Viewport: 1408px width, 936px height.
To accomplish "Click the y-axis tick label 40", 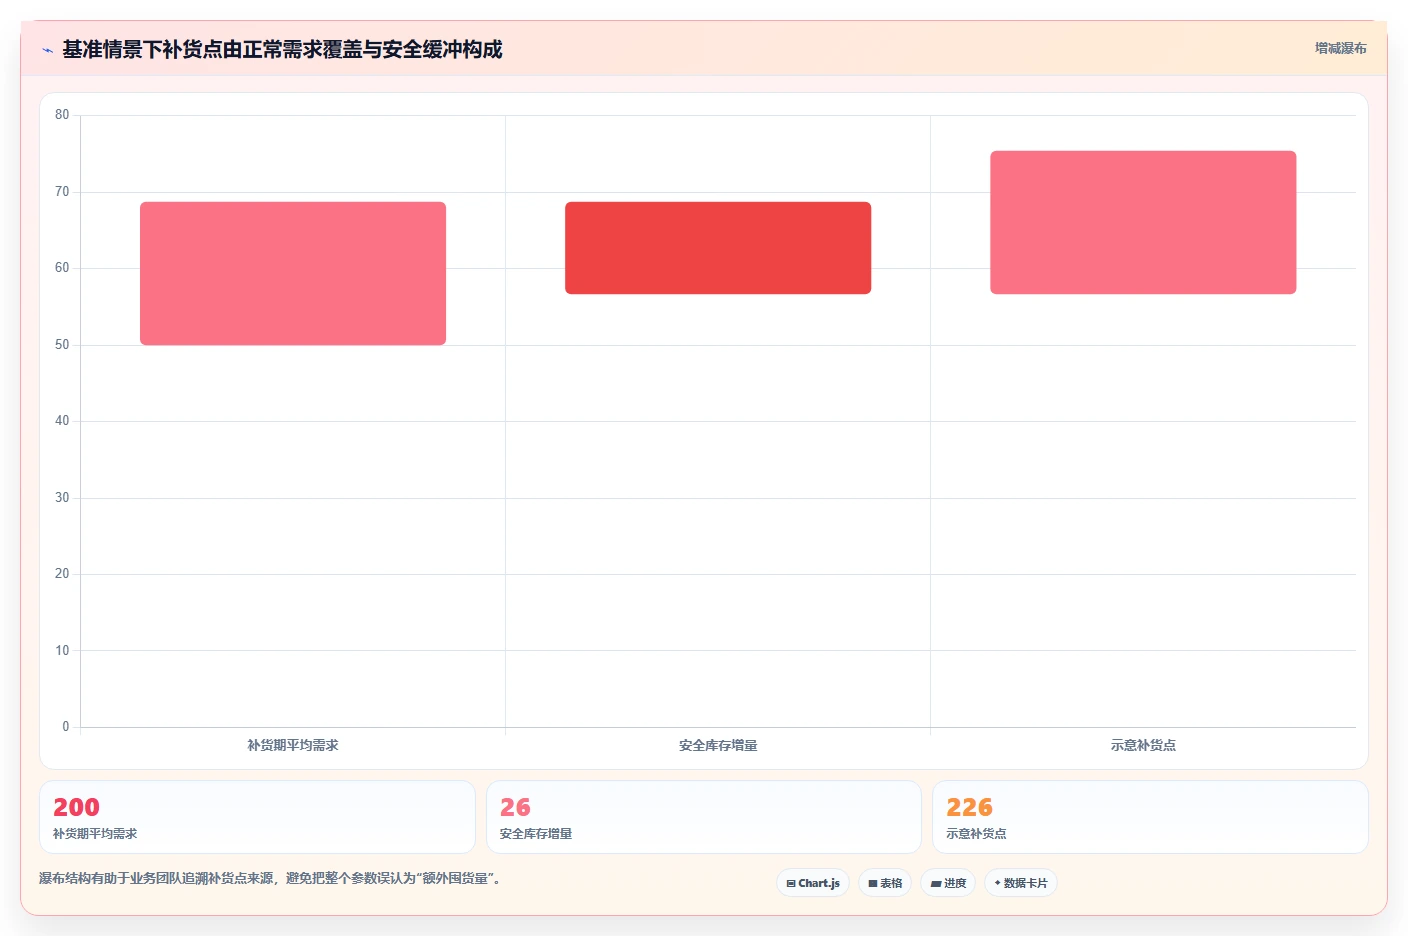I will 62,421.
